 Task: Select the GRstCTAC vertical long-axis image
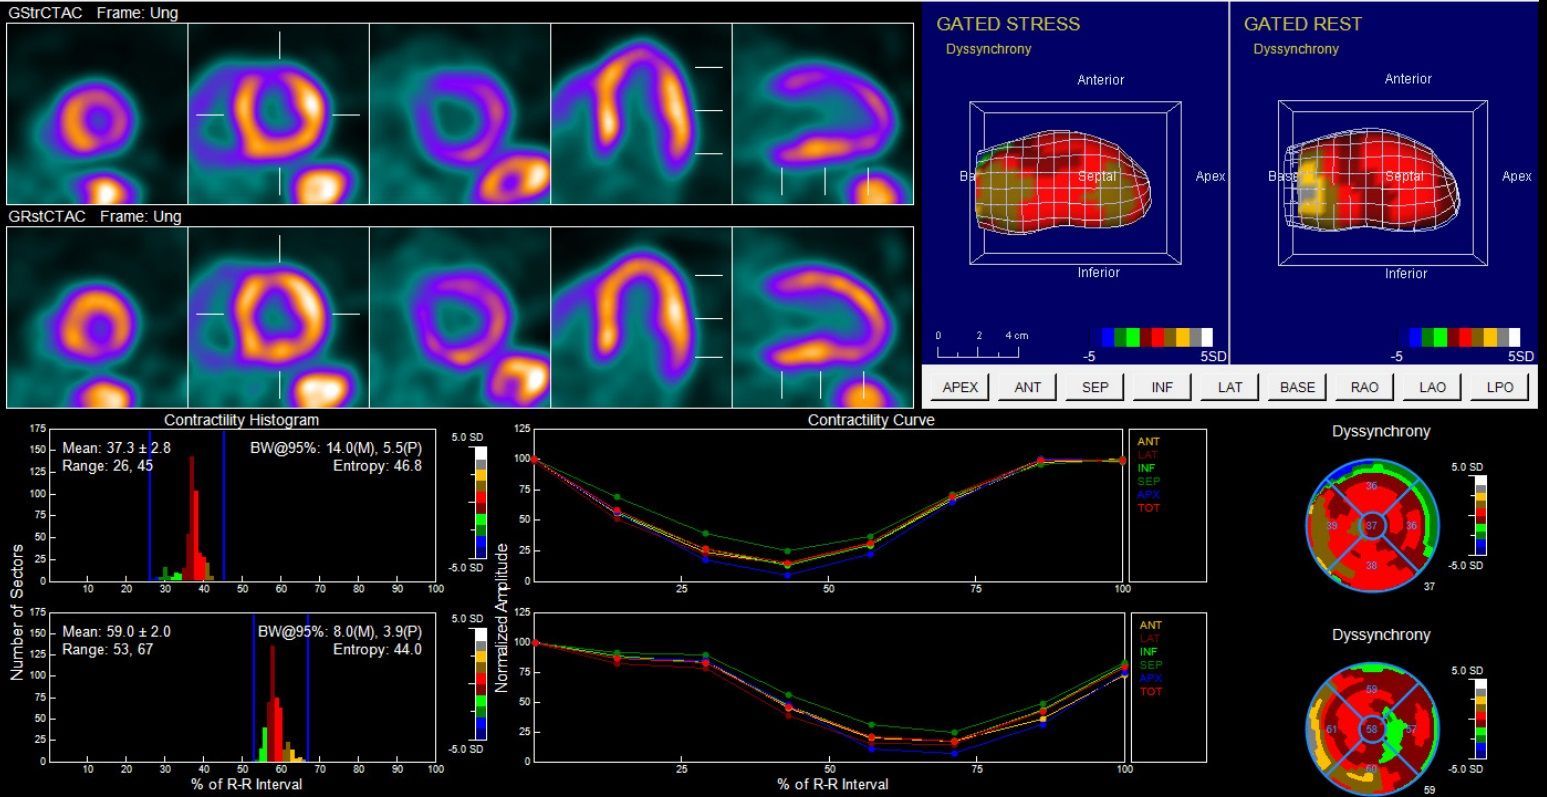(823, 317)
